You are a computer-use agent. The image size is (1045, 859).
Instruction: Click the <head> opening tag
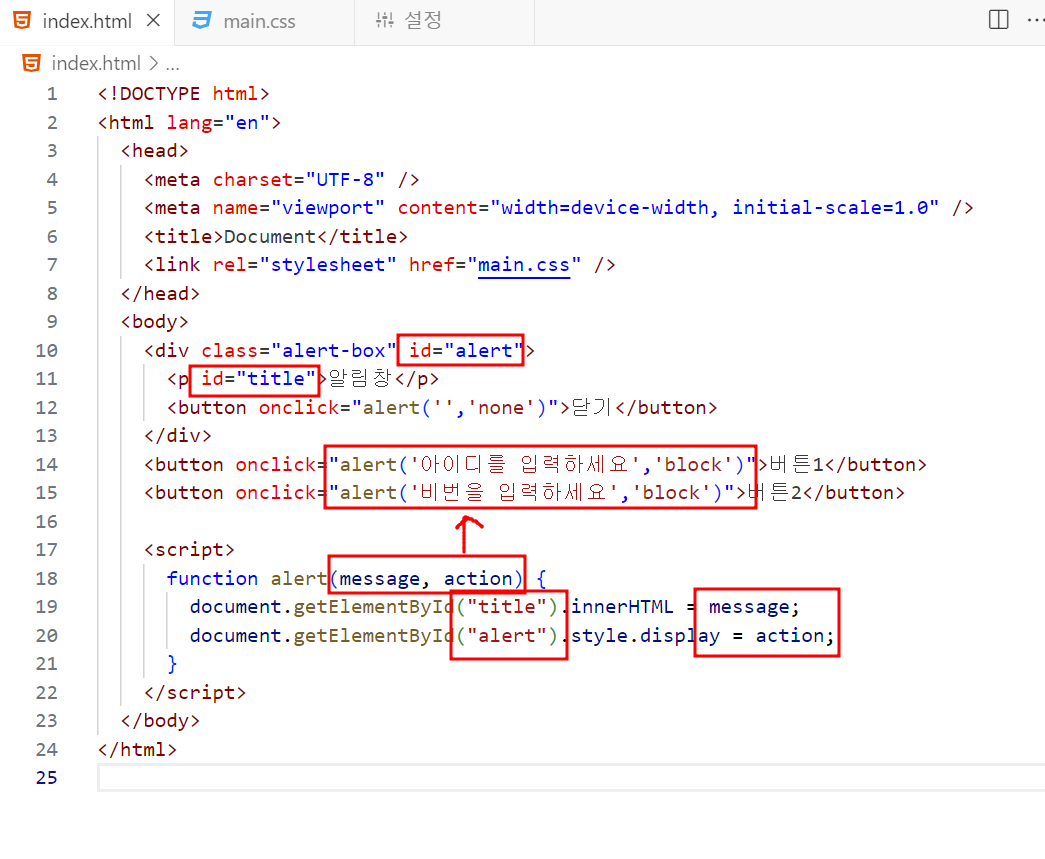155,151
